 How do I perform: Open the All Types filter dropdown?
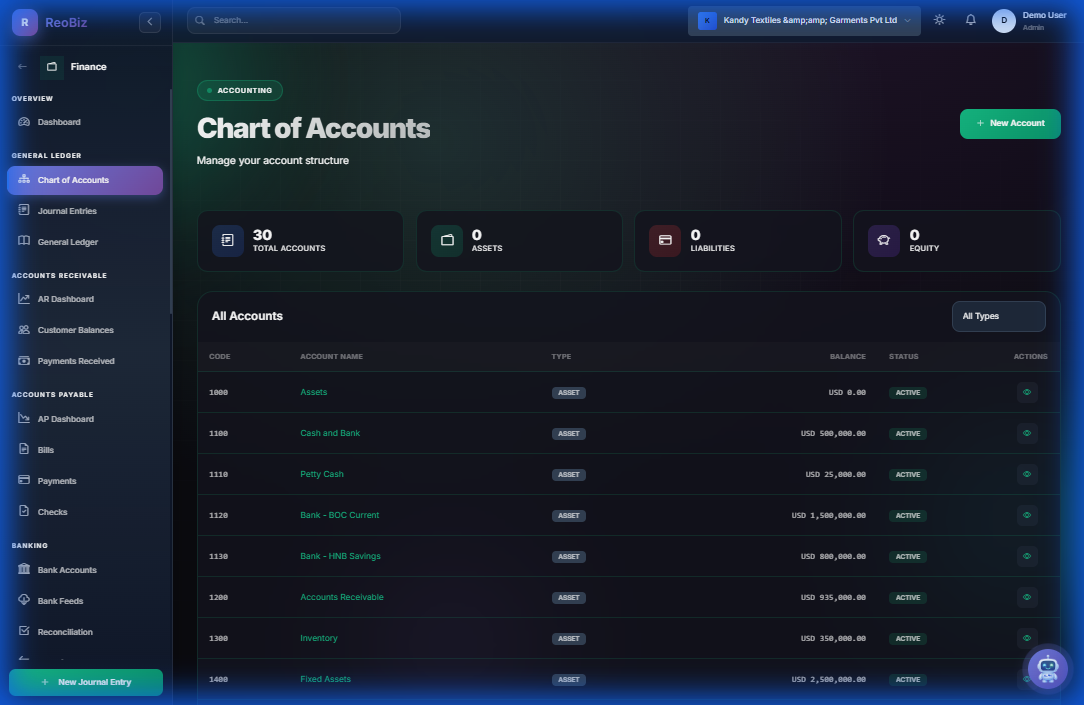pyautogui.click(x=998, y=316)
